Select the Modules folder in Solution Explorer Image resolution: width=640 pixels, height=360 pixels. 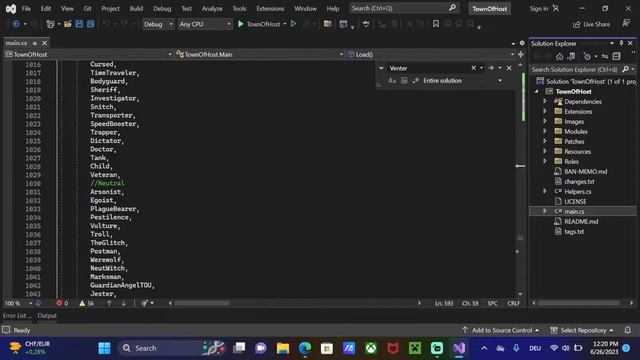pos(576,131)
